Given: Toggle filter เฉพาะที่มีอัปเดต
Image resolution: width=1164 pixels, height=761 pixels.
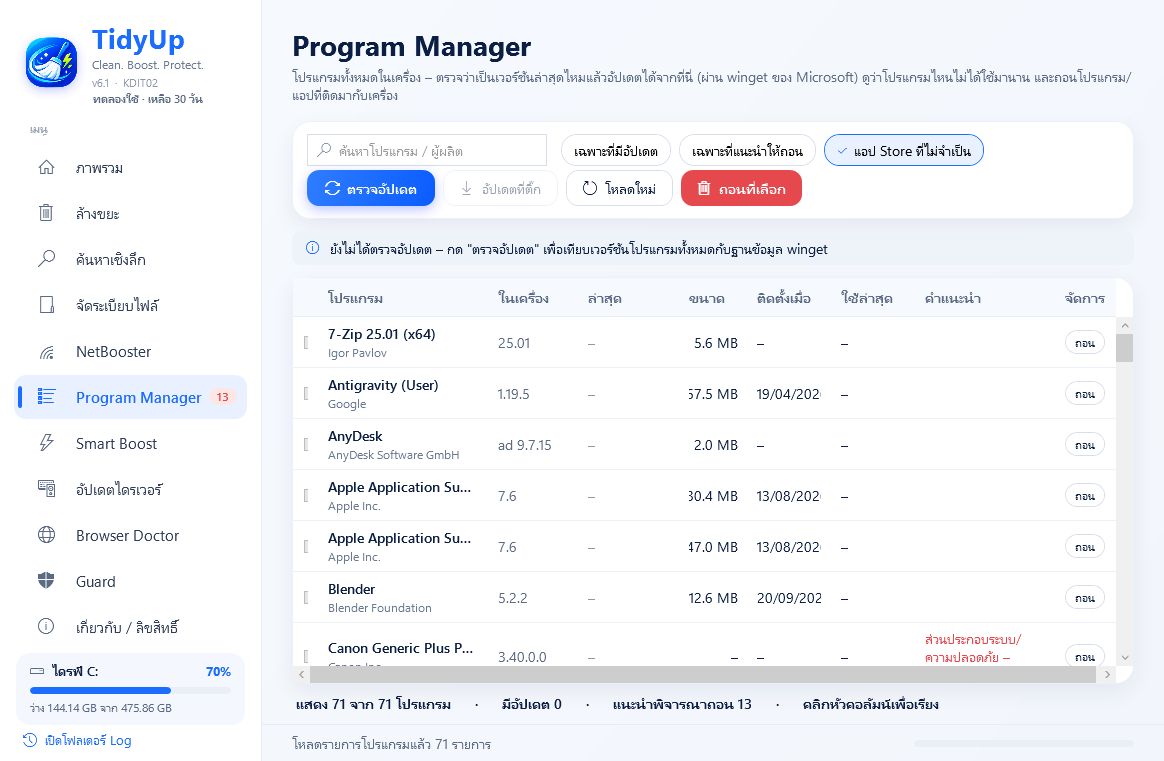Looking at the screenshot, I should pos(615,151).
